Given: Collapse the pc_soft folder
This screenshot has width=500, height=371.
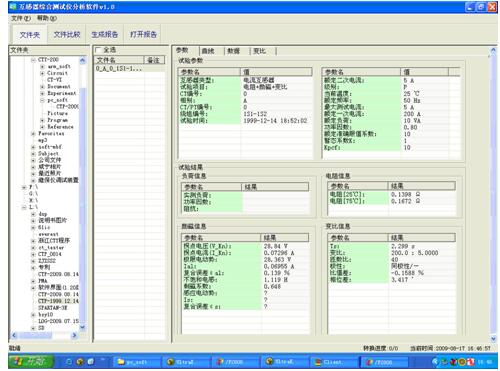Looking at the screenshot, I should pos(42,100).
